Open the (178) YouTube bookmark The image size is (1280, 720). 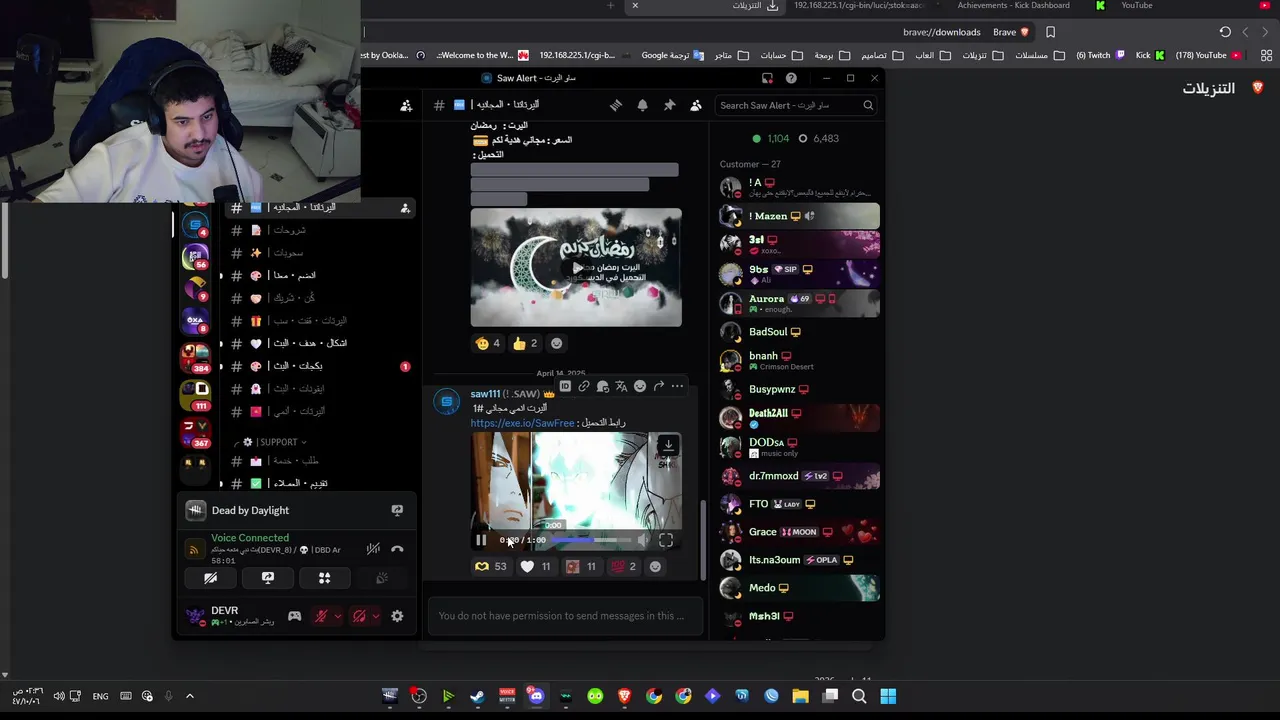point(1208,56)
